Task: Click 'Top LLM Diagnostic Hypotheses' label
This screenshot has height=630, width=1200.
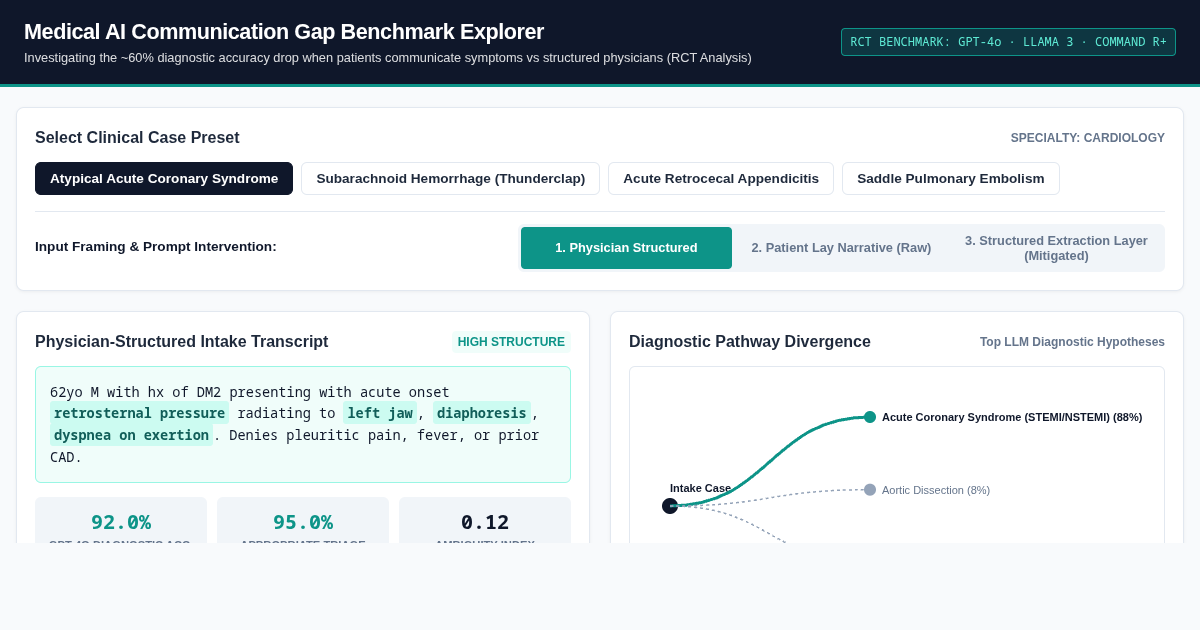Action: click(x=1072, y=342)
